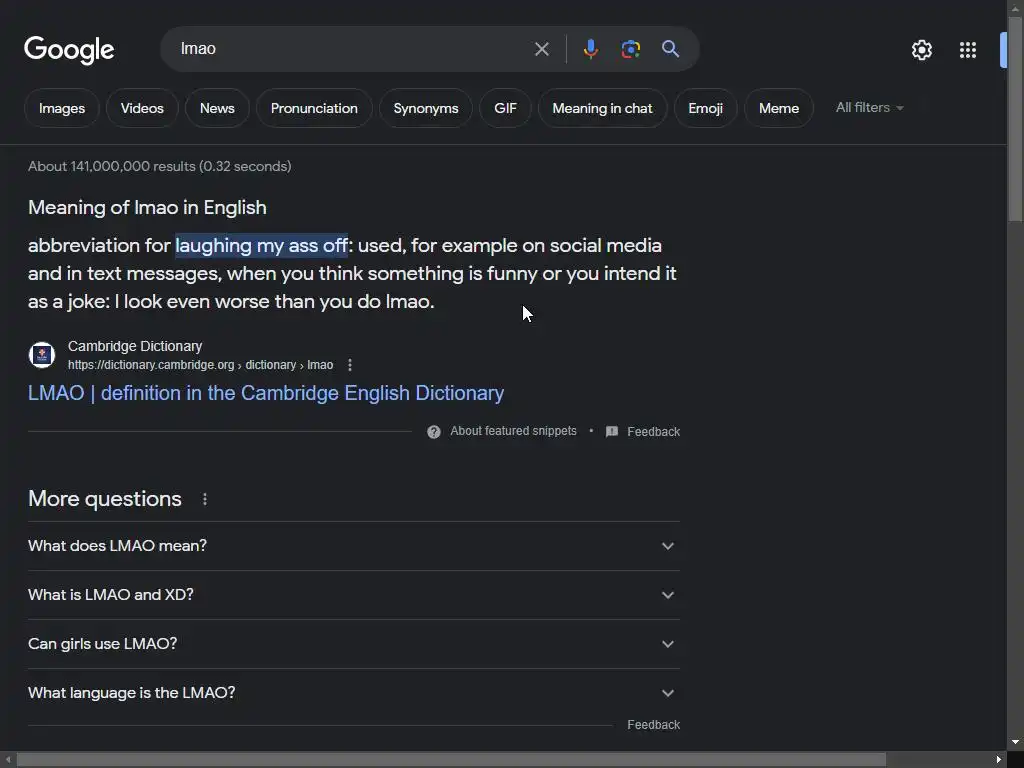Select the Meme chip
The height and width of the screenshot is (768, 1024).
coord(778,108)
